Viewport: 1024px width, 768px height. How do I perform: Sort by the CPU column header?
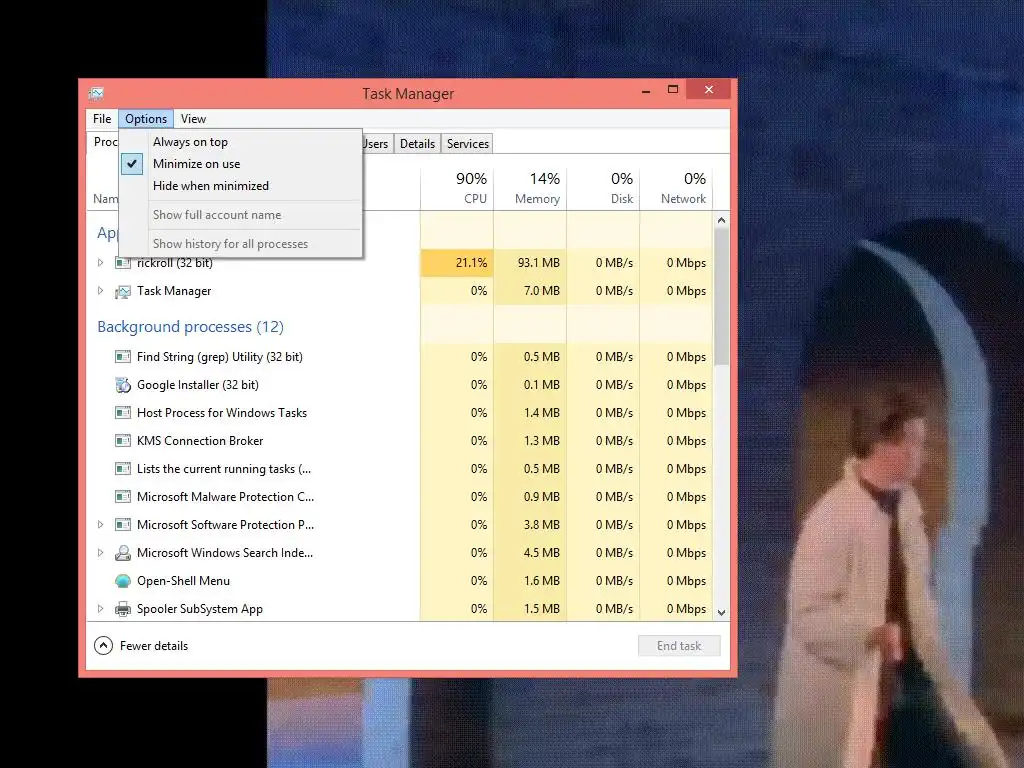(457, 187)
